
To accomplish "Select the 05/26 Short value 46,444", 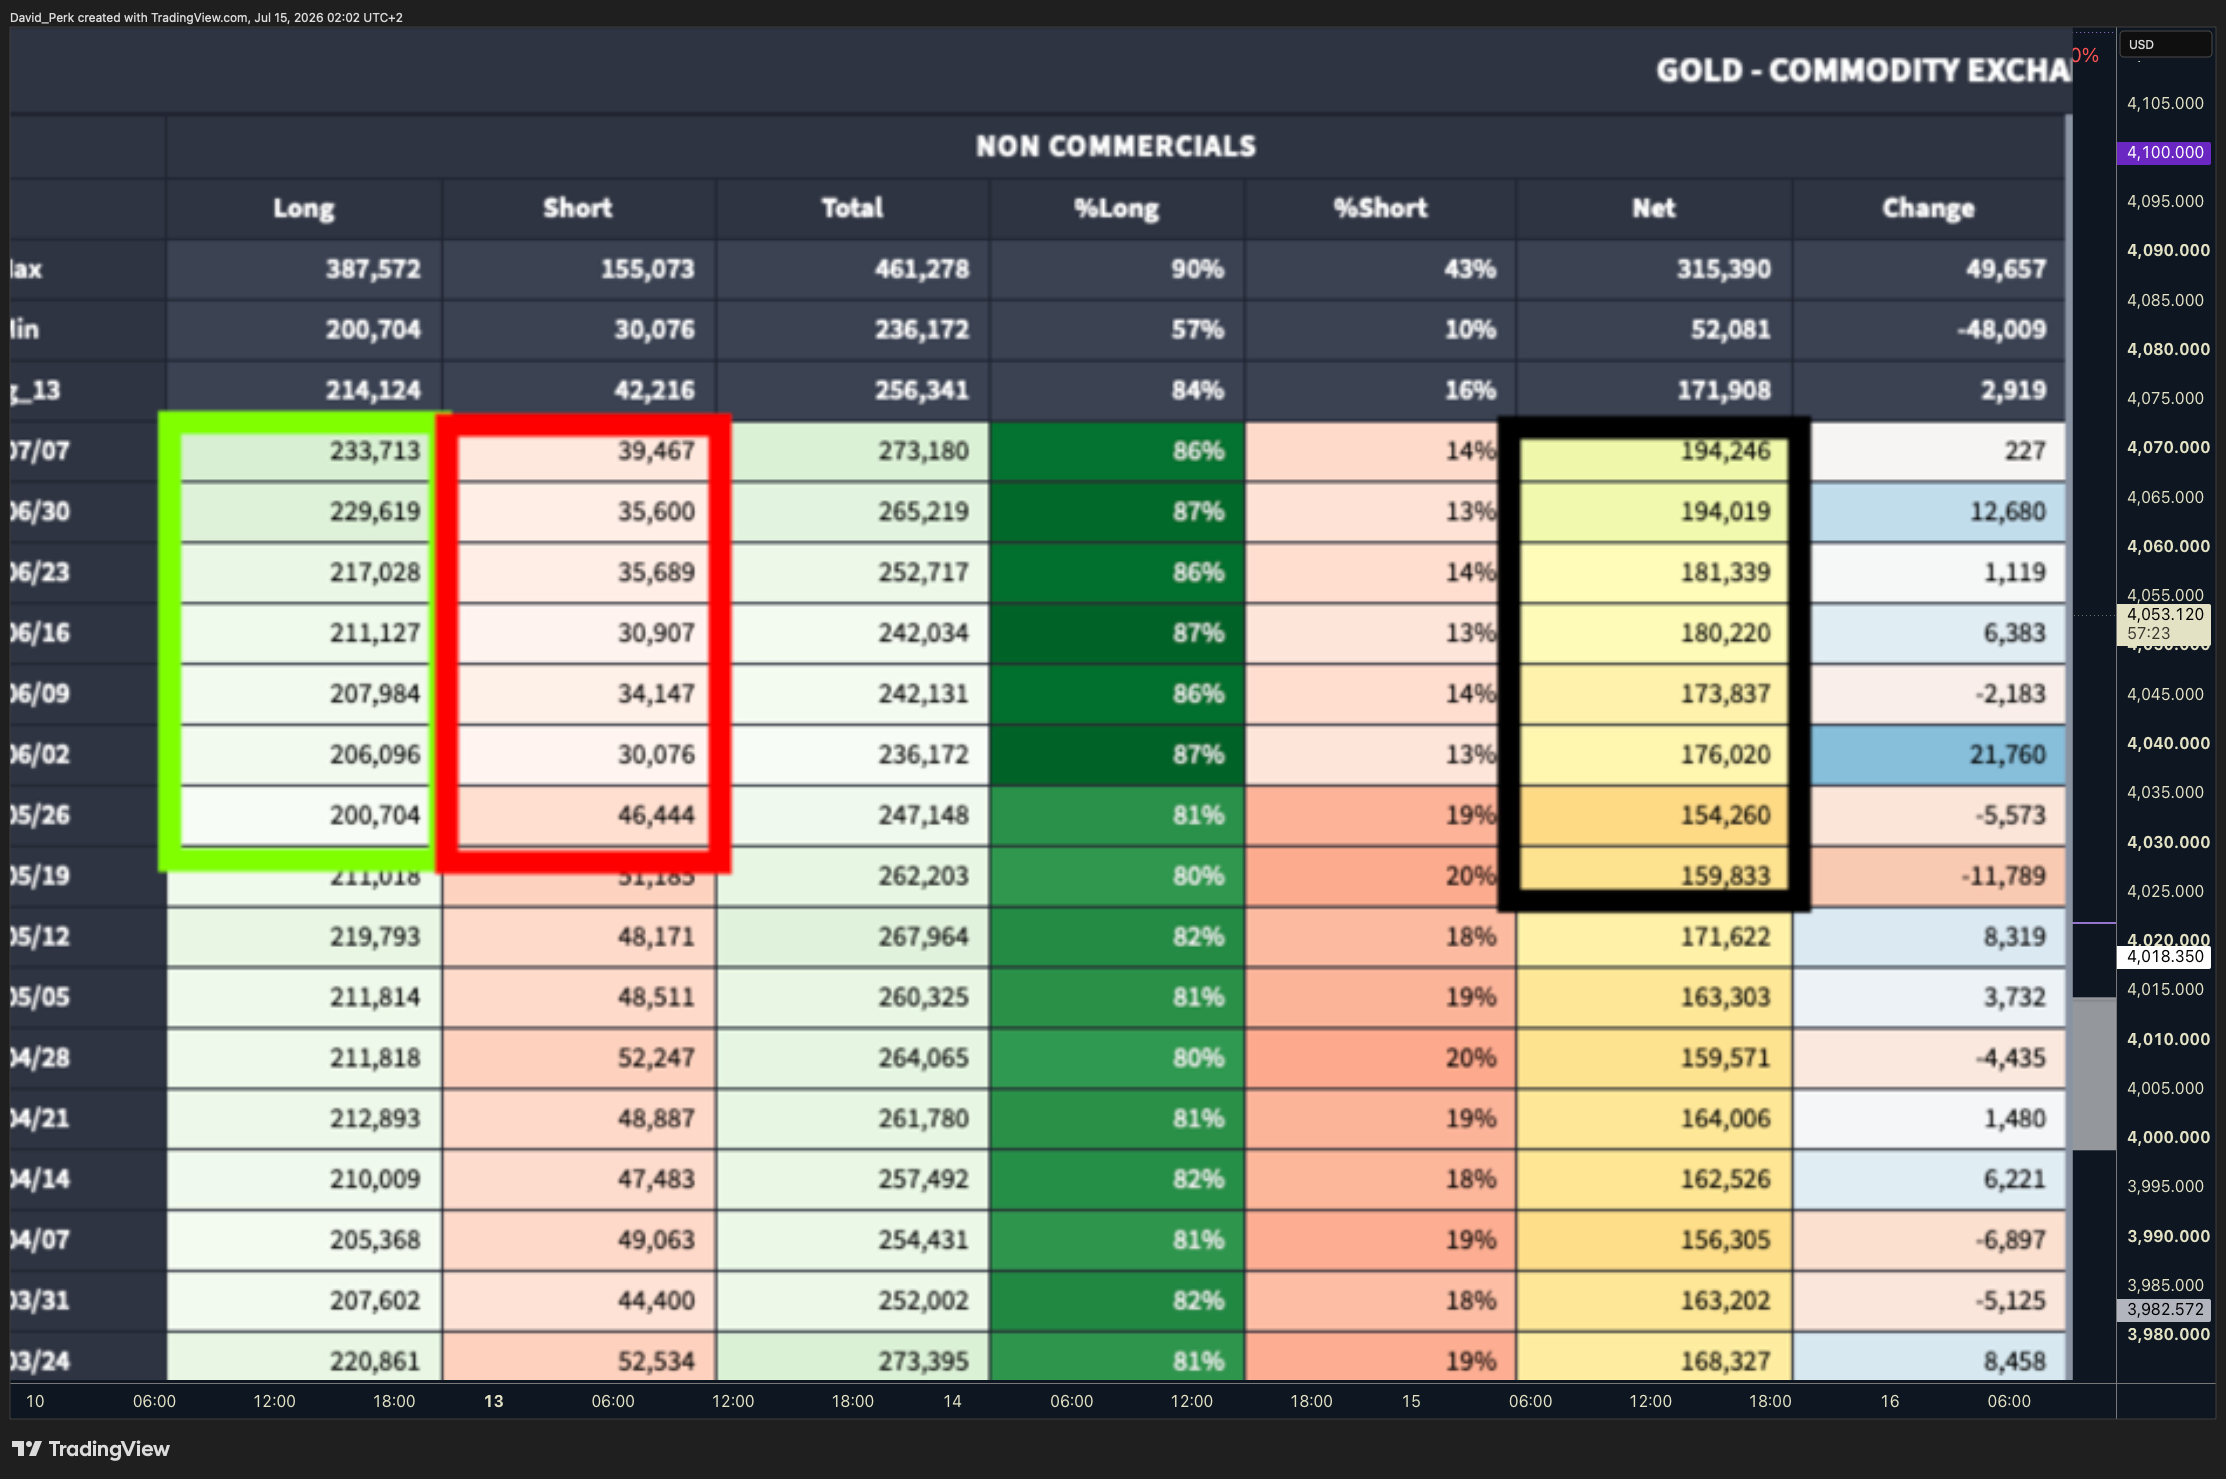I will (656, 815).
